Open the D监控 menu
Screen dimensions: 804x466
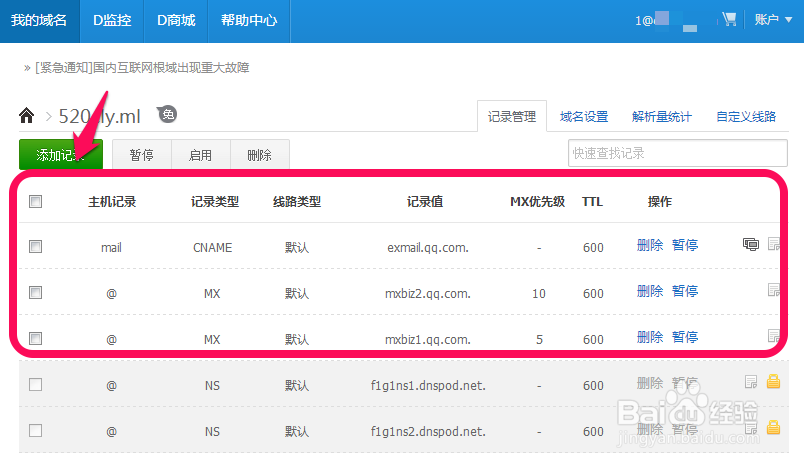[112, 21]
